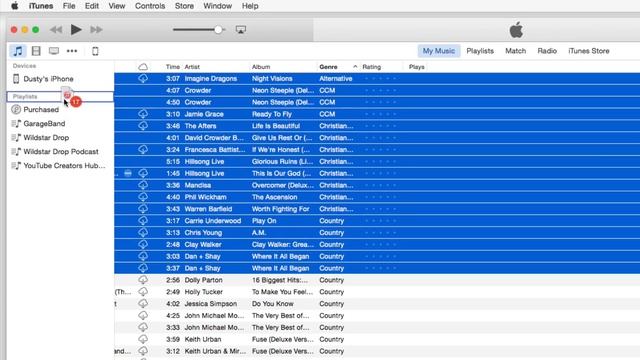Screen dimensions: 640x360
Task: Download Hillsong Live This Is Our God track
Action: pos(143,173)
